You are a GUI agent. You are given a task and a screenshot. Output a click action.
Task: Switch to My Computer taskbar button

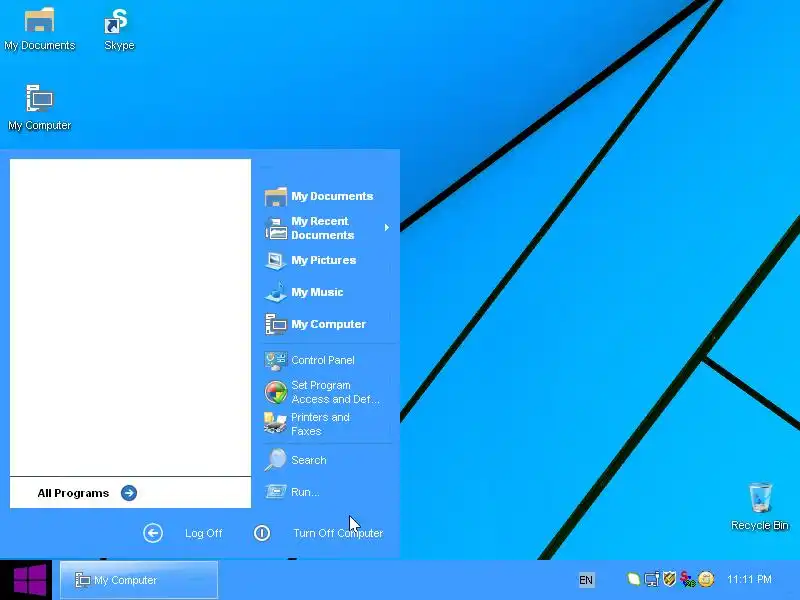coord(139,580)
